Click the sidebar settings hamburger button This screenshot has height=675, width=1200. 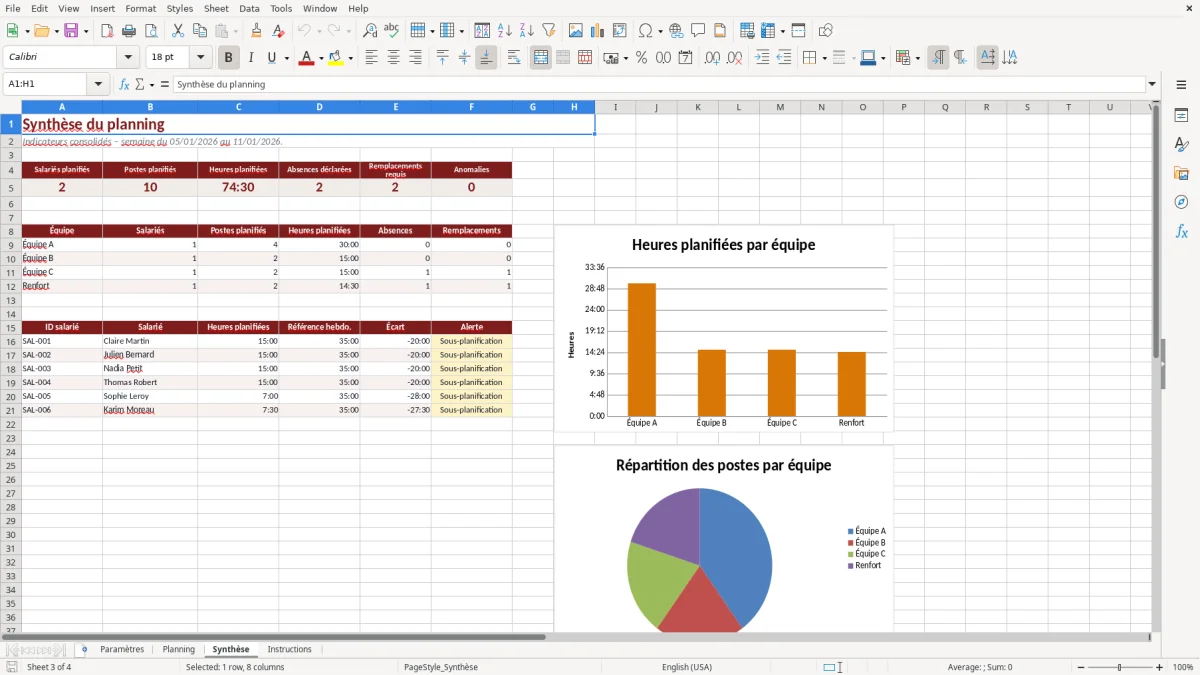click(x=1181, y=85)
